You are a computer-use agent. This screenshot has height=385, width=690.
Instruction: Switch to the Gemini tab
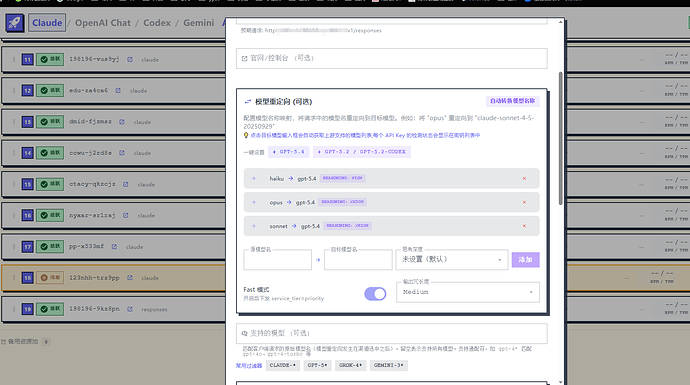(198, 23)
